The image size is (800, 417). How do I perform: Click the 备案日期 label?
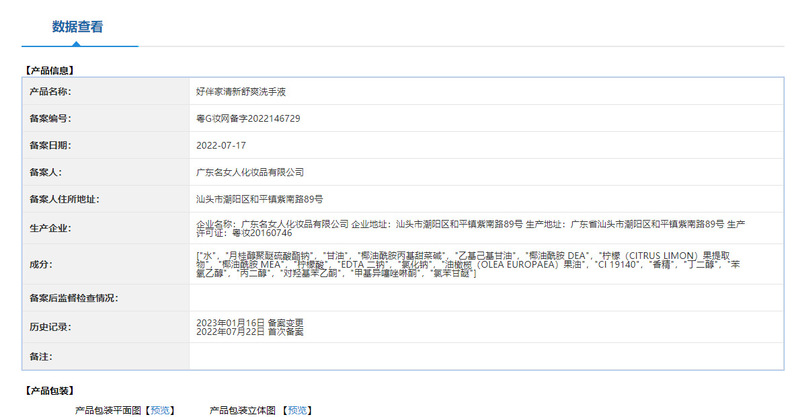[50, 145]
